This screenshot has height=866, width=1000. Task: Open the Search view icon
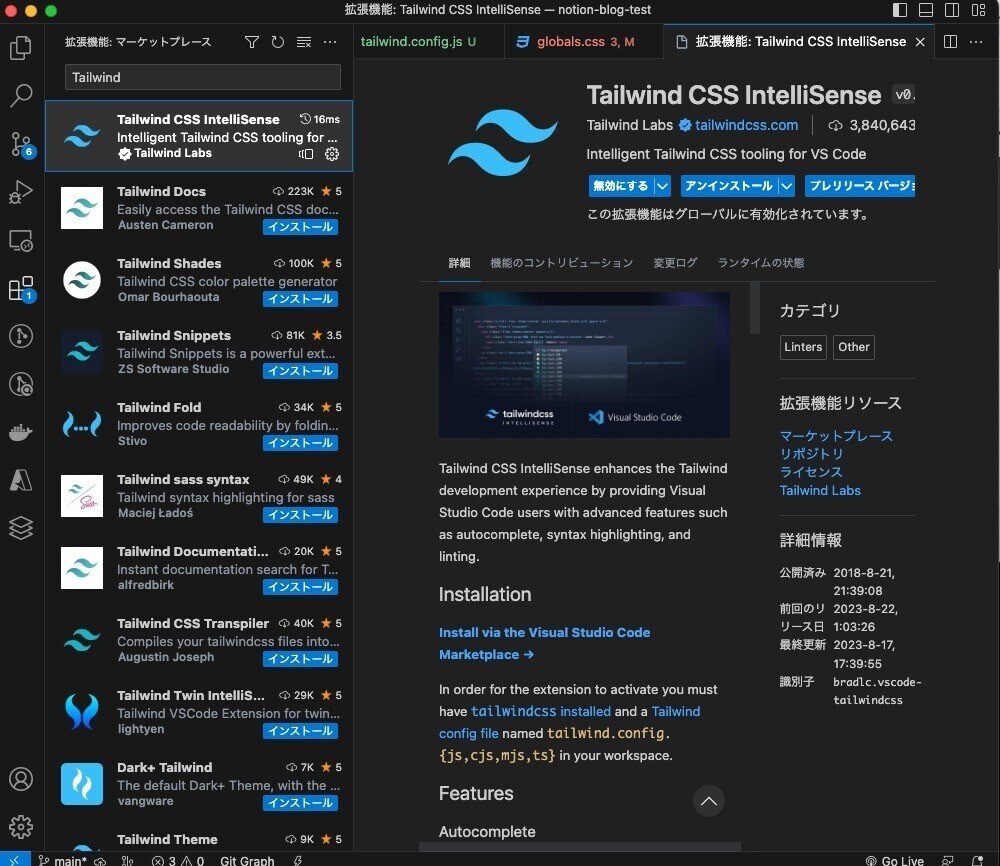tap(21, 96)
